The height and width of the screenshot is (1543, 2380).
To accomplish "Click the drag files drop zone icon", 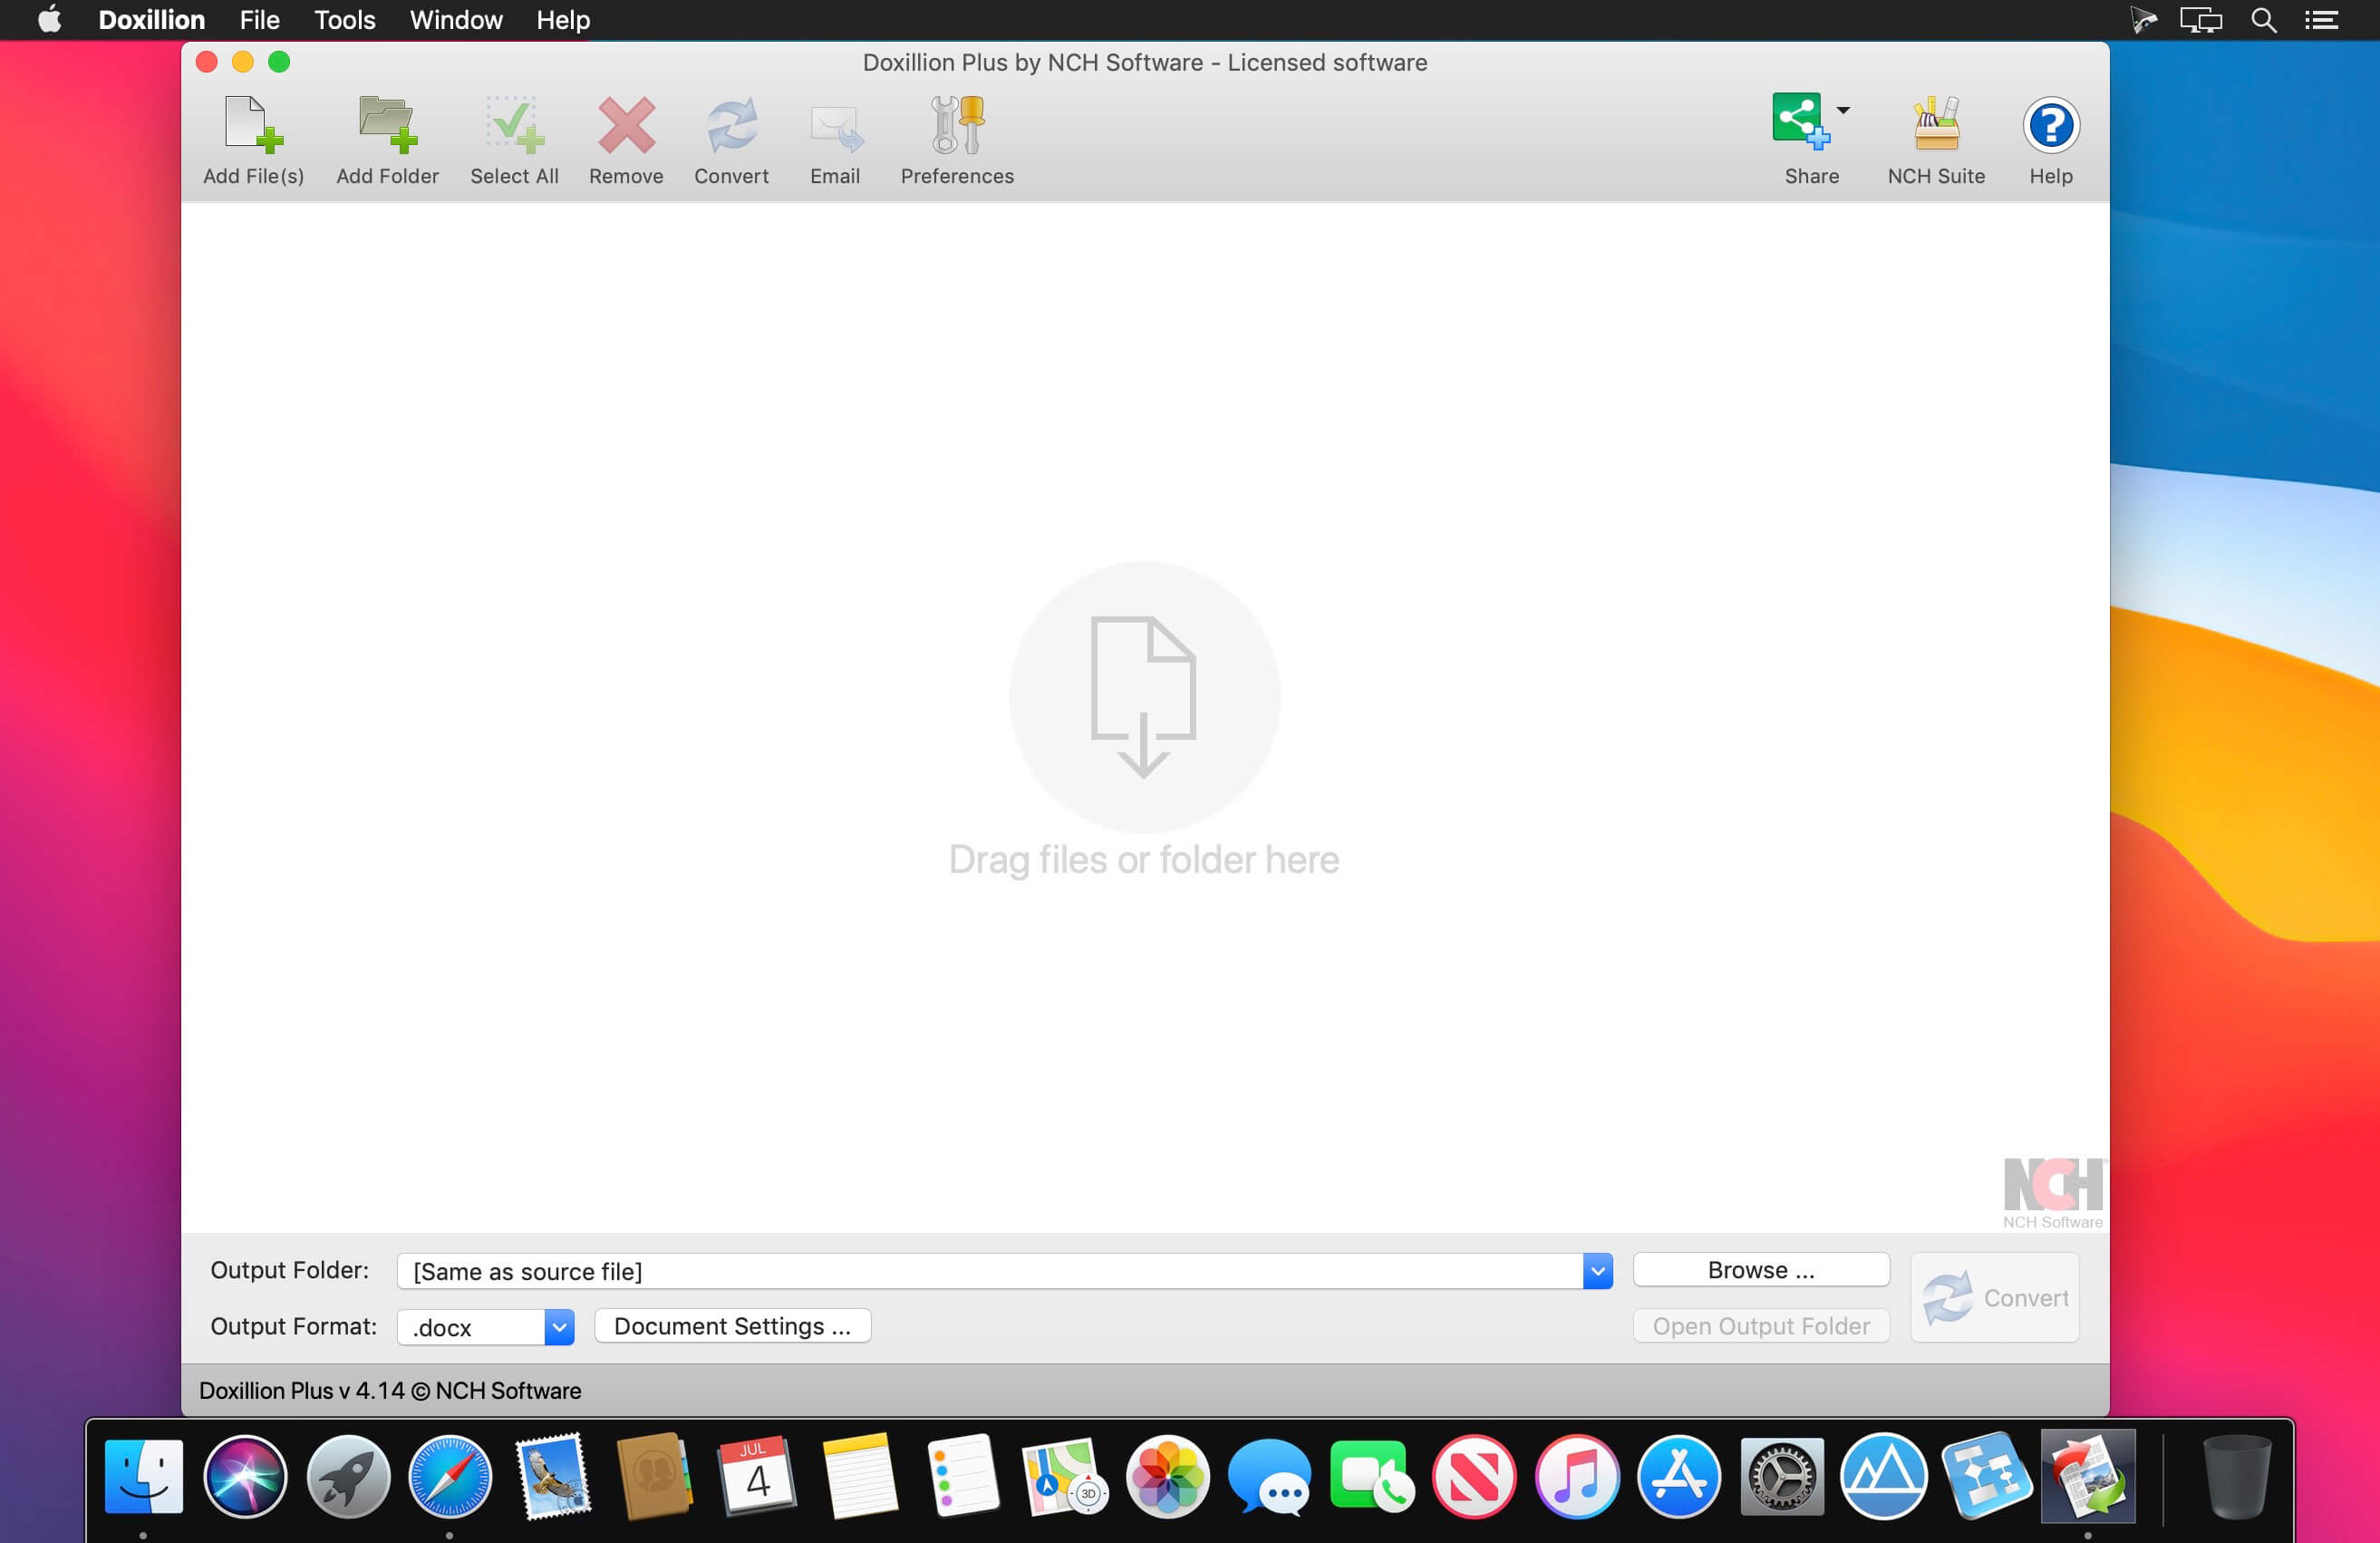I will coord(1144,697).
